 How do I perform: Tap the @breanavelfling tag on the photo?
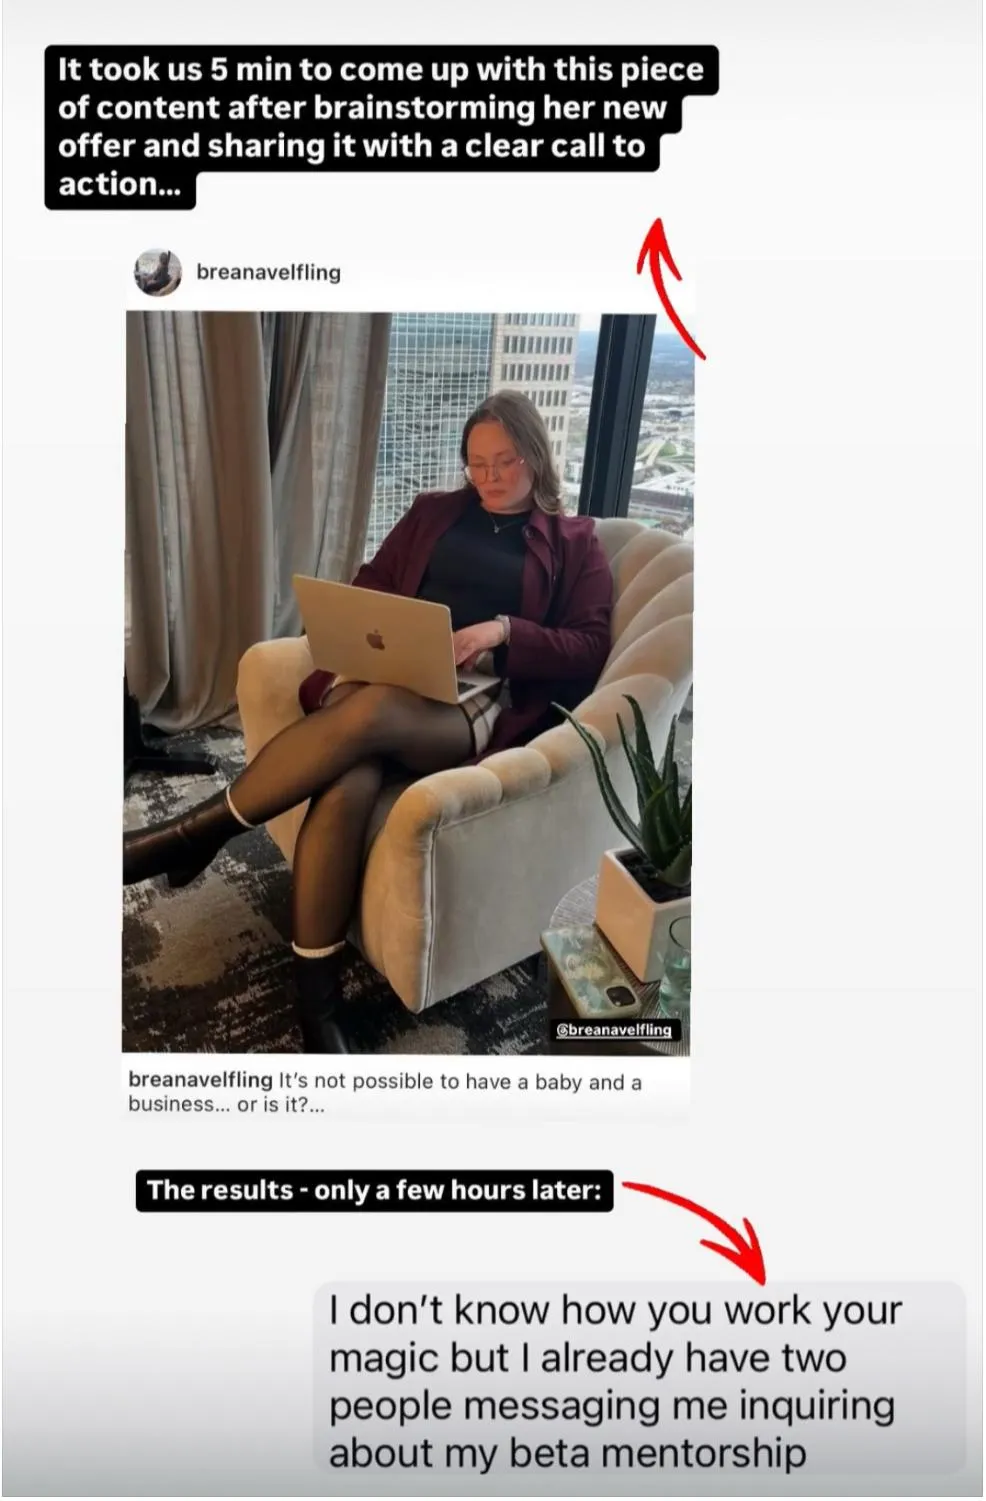pos(616,1029)
